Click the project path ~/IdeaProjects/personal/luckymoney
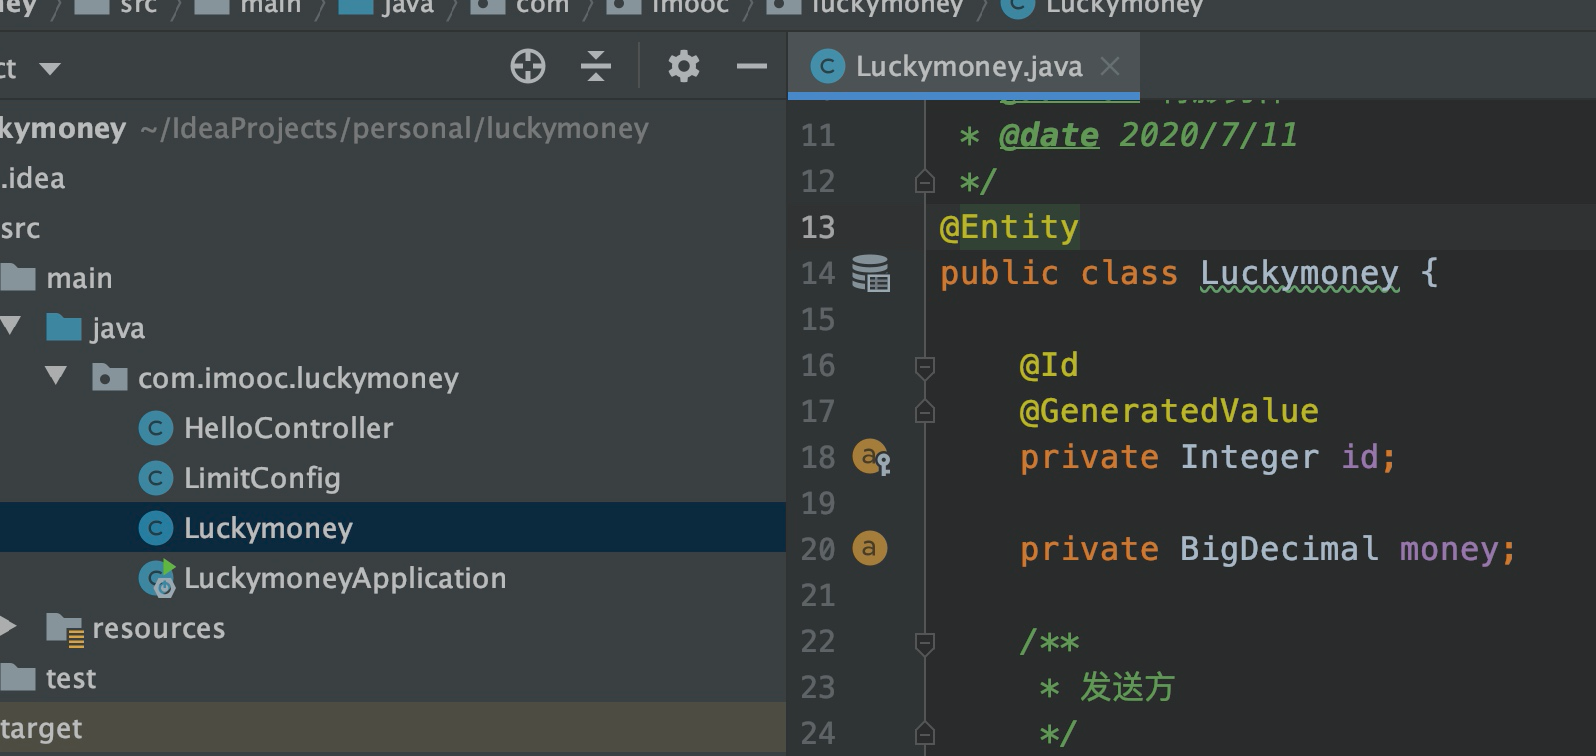The width and height of the screenshot is (1596, 756). 395,129
